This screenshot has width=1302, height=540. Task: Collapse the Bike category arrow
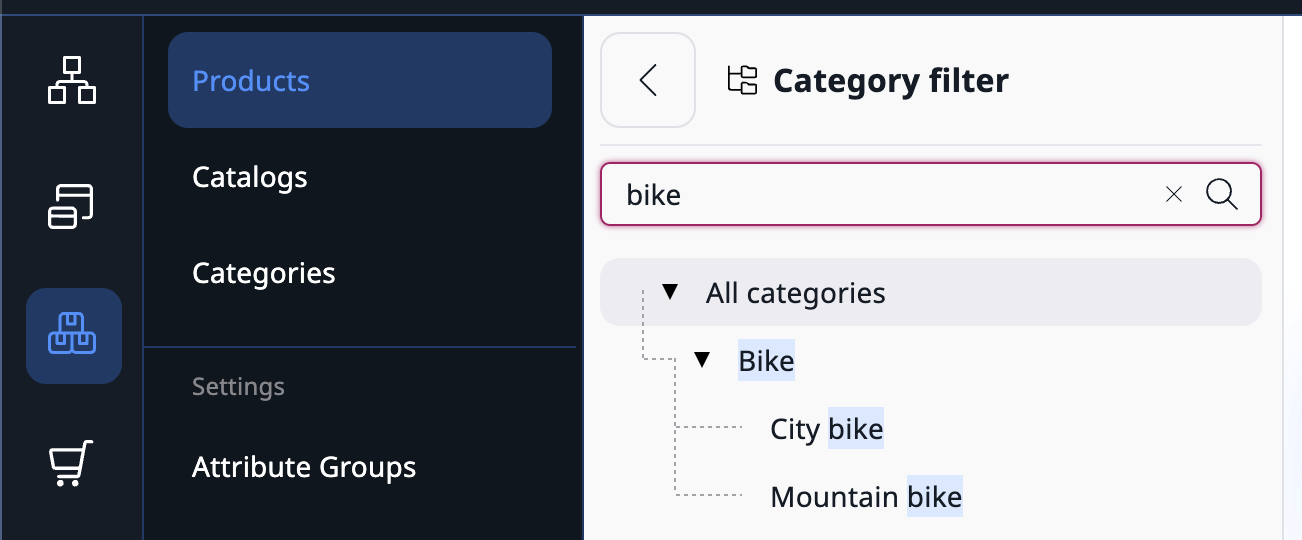coord(702,360)
